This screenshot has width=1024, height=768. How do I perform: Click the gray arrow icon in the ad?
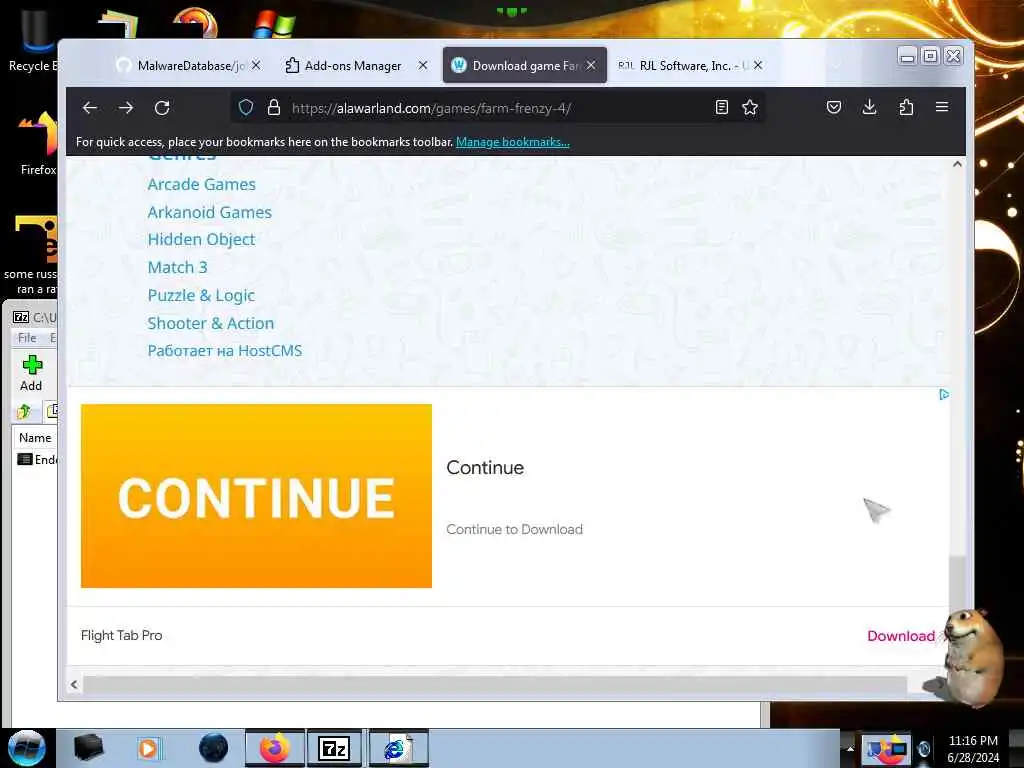tap(876, 509)
